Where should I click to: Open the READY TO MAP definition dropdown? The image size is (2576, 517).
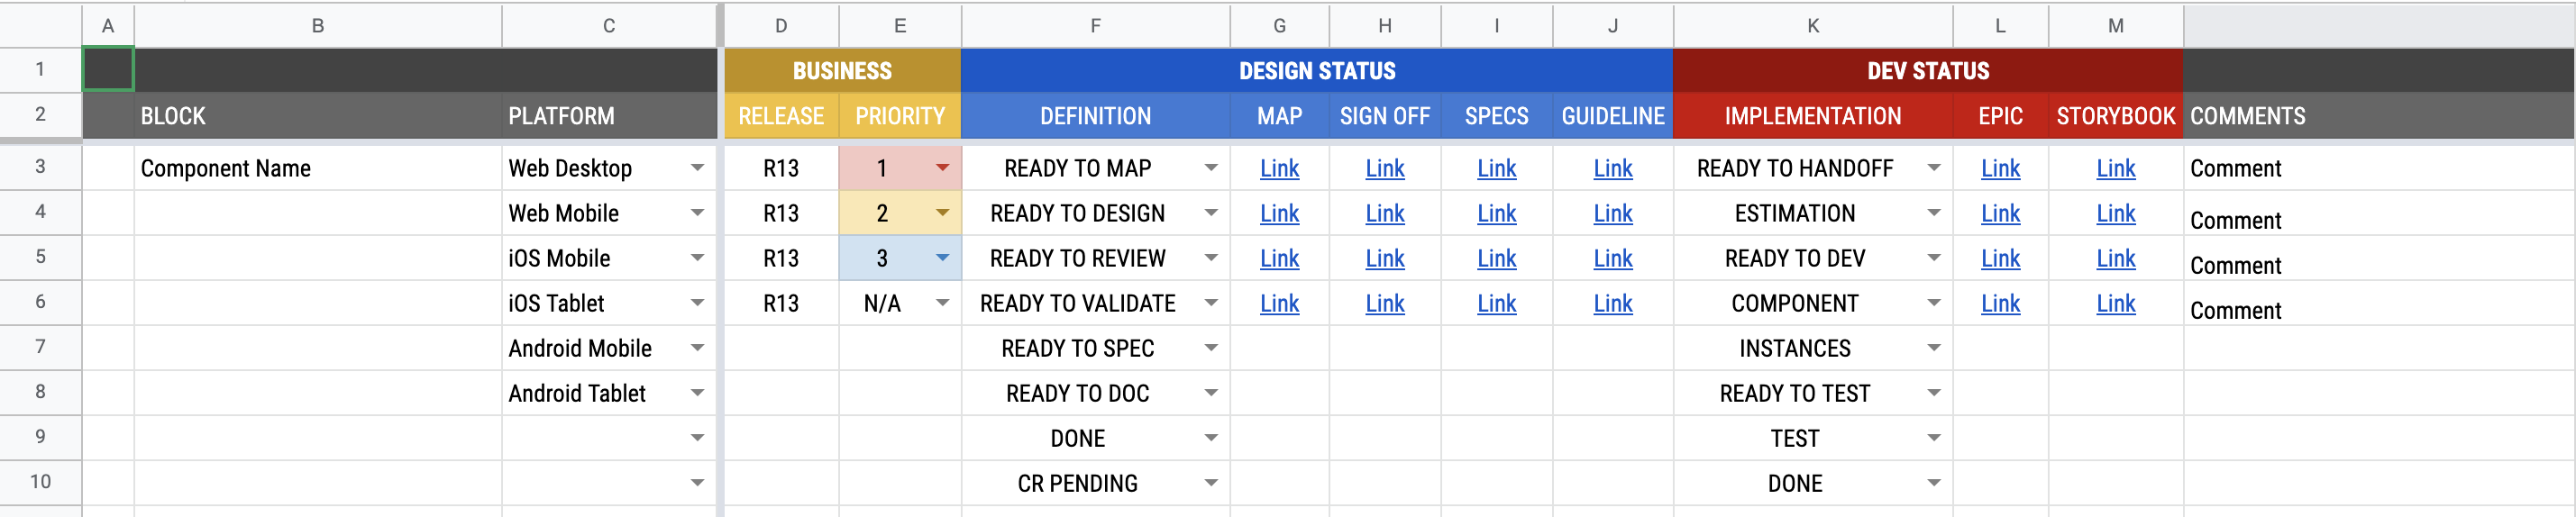[x=1210, y=168]
